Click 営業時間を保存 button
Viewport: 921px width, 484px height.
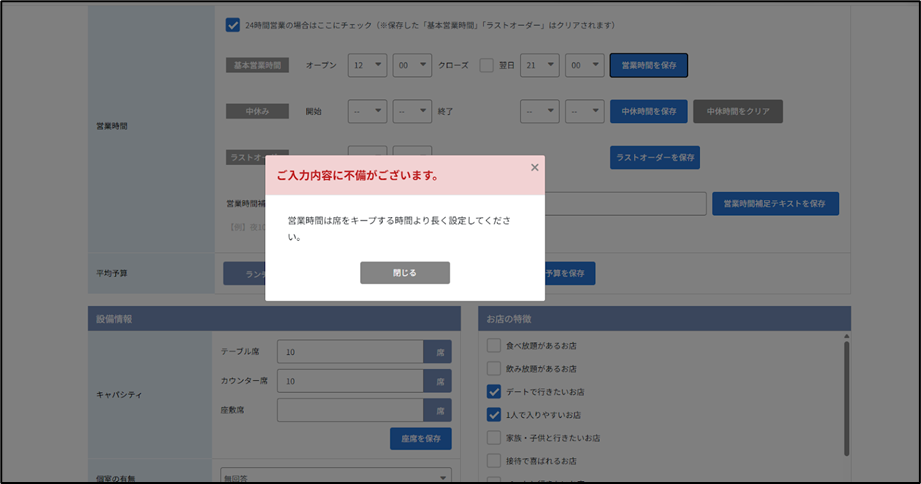pyautogui.click(x=649, y=65)
